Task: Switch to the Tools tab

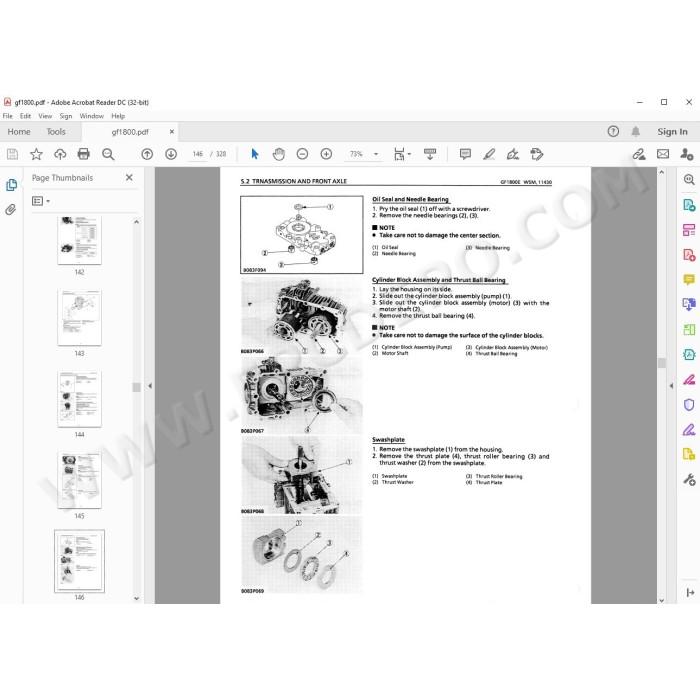Action: coord(56,132)
